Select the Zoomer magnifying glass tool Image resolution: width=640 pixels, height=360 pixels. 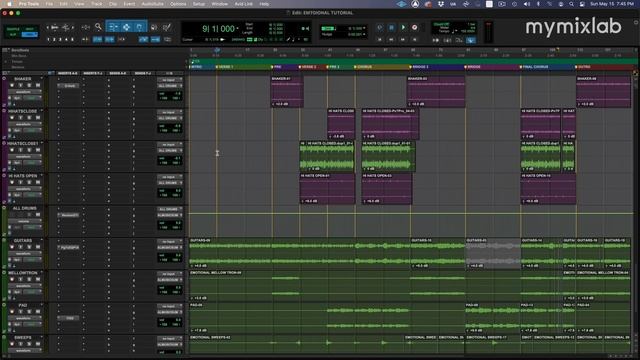point(98,27)
